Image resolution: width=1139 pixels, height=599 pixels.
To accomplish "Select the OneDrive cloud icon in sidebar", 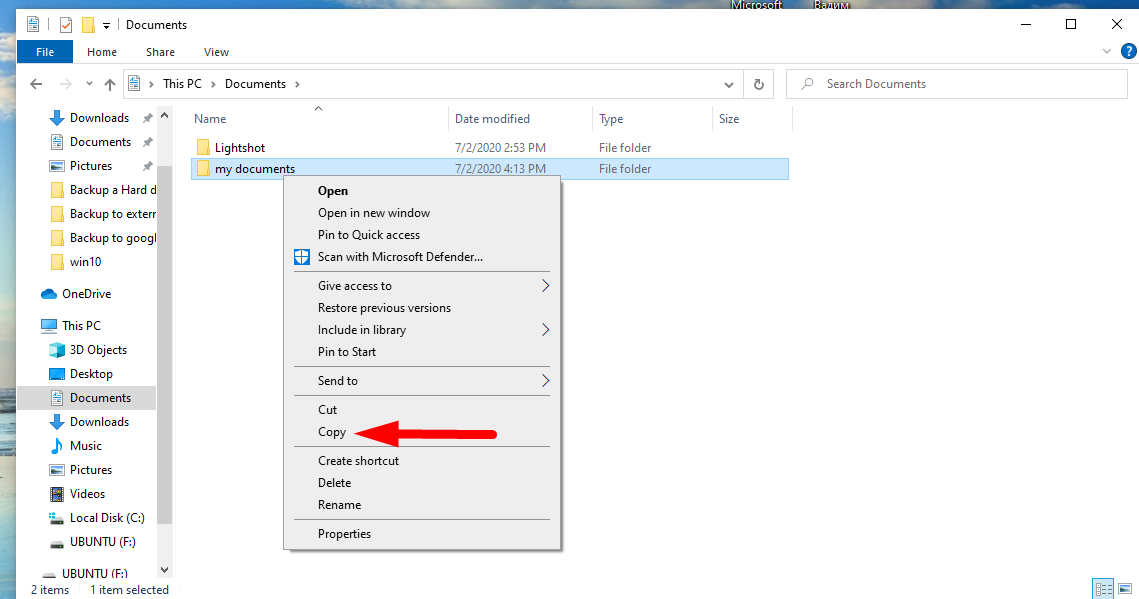I will pyautogui.click(x=49, y=294).
